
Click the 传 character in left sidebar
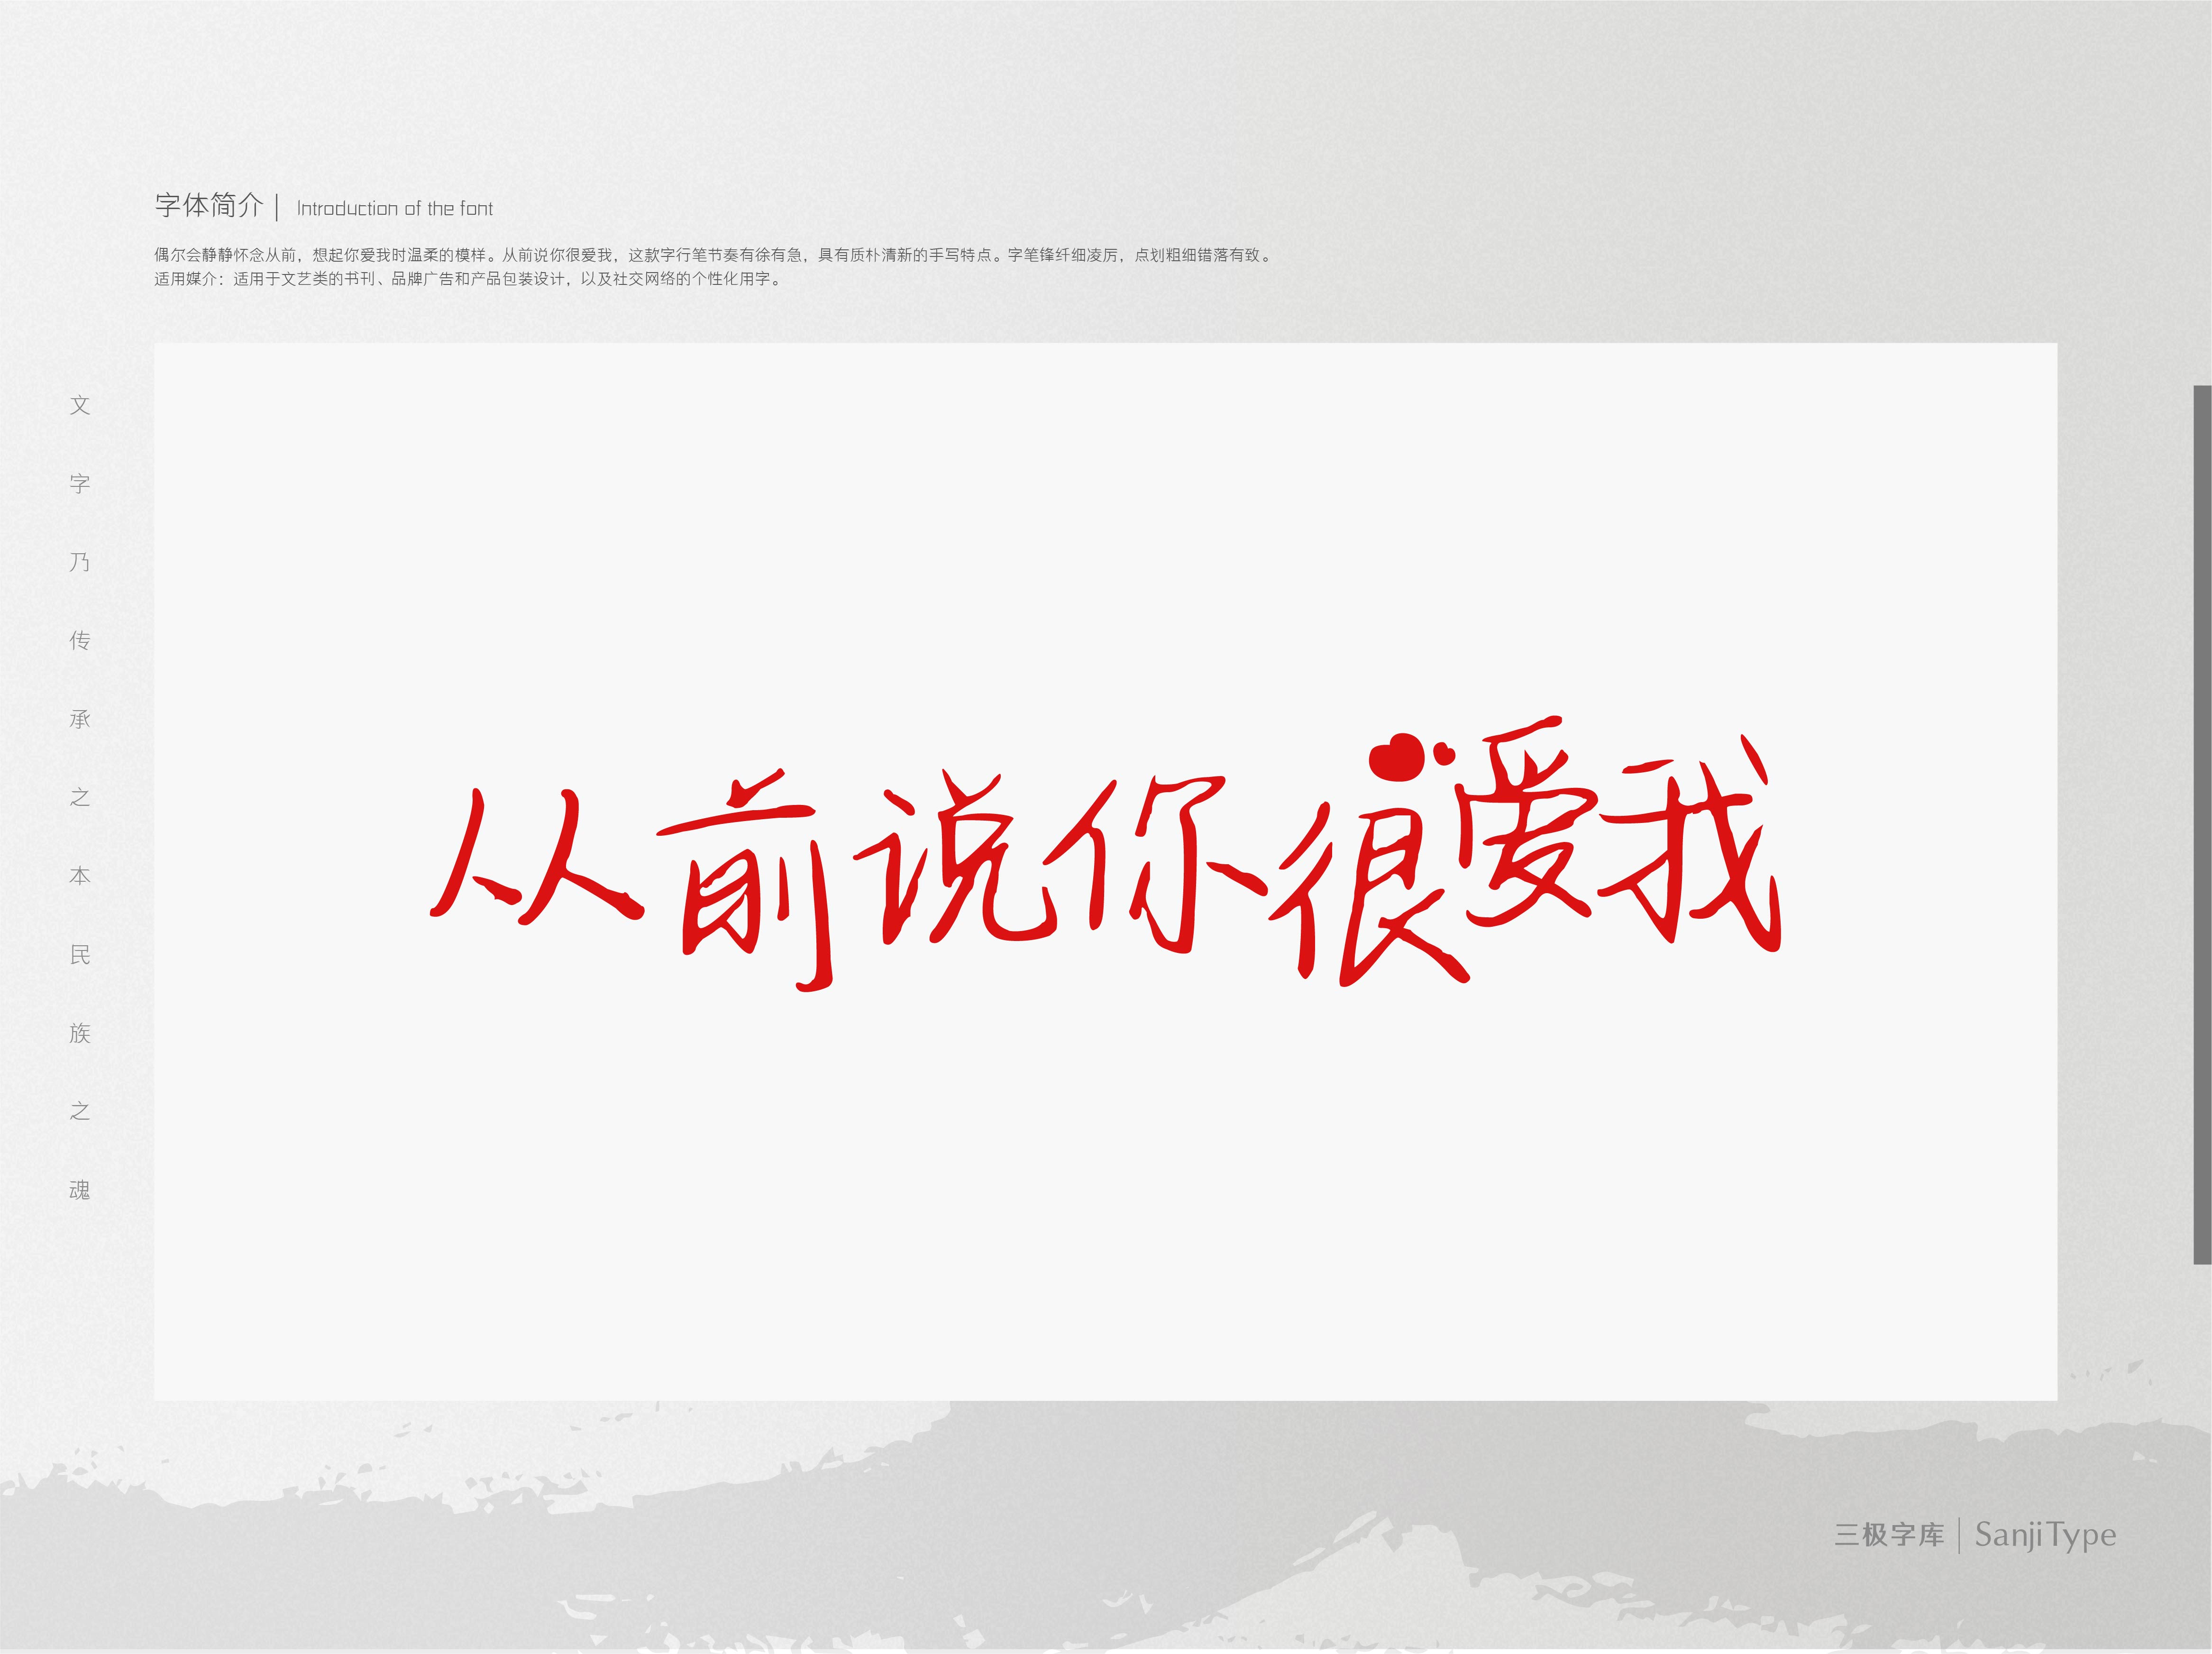point(80,640)
